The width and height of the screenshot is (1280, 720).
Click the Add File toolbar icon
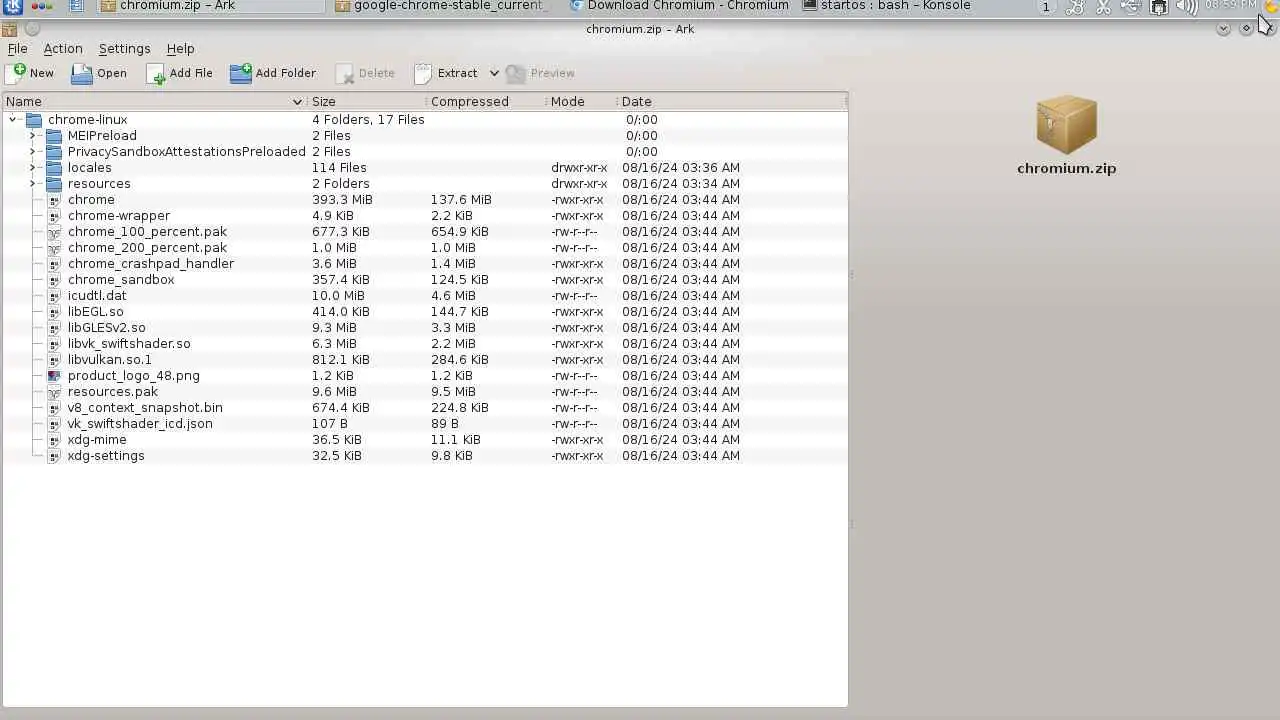click(x=155, y=73)
